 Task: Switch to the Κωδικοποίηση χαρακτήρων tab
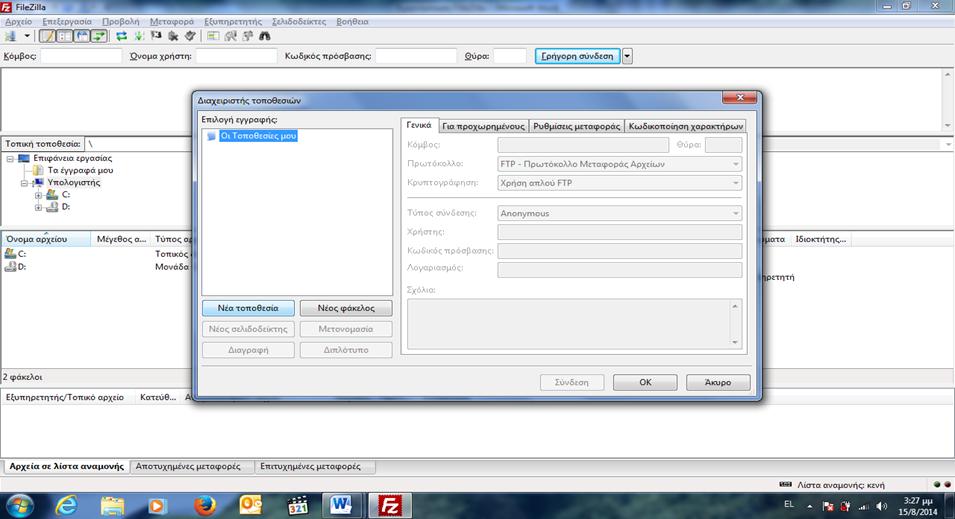click(x=685, y=126)
